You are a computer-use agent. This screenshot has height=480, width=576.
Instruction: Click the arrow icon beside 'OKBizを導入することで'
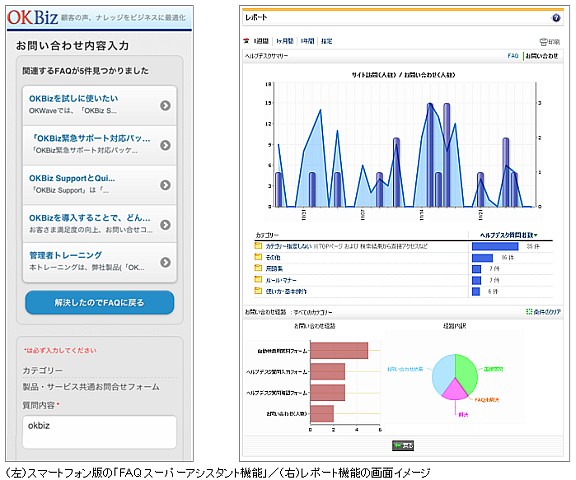[x=165, y=225]
